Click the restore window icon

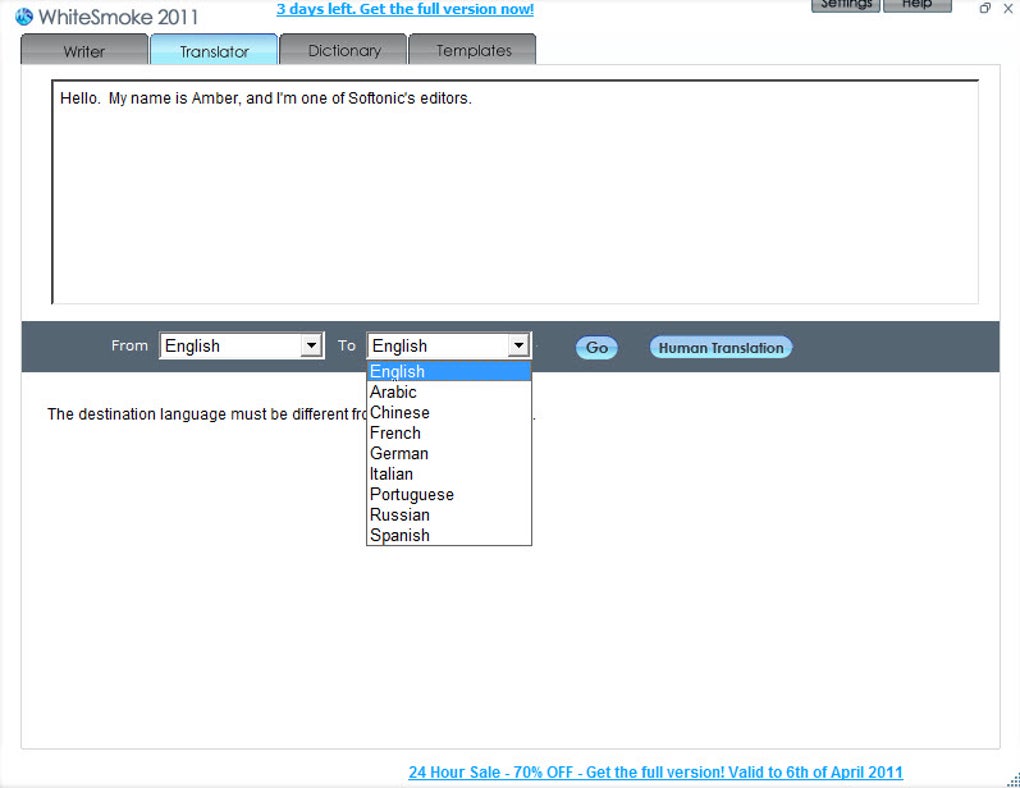(x=985, y=8)
